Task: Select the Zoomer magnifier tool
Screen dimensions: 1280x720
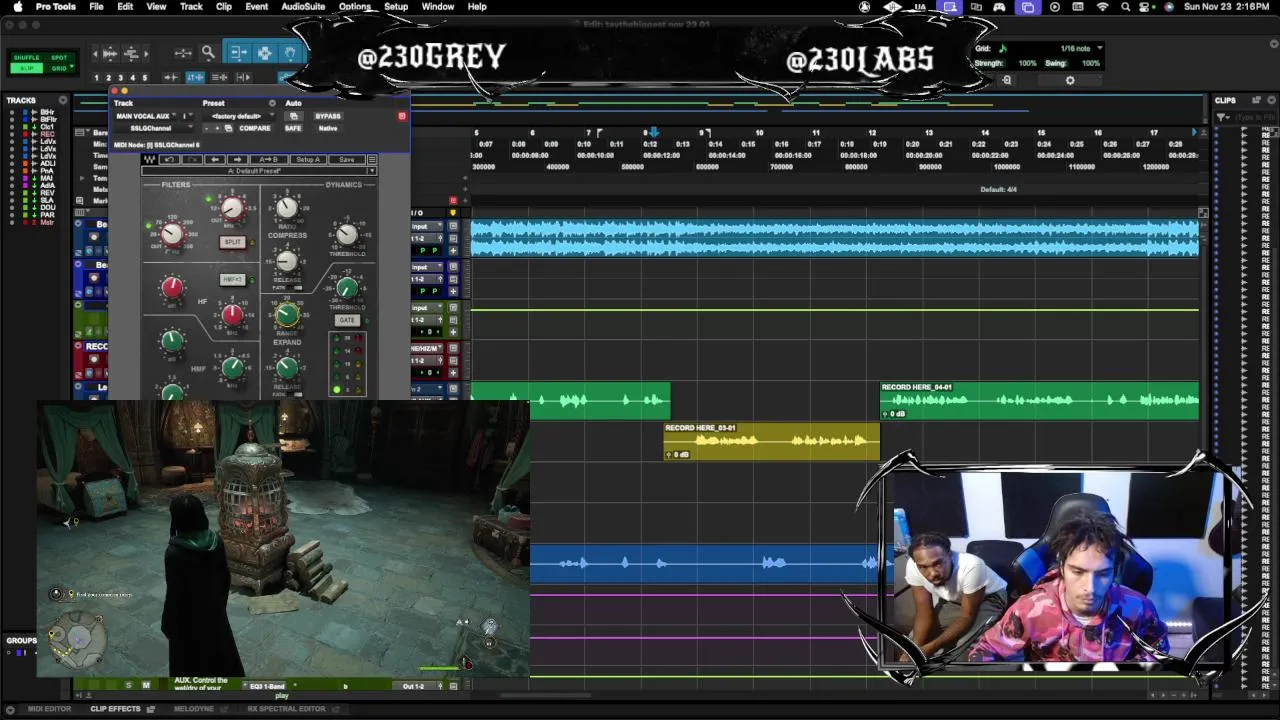Action: pyautogui.click(x=208, y=53)
